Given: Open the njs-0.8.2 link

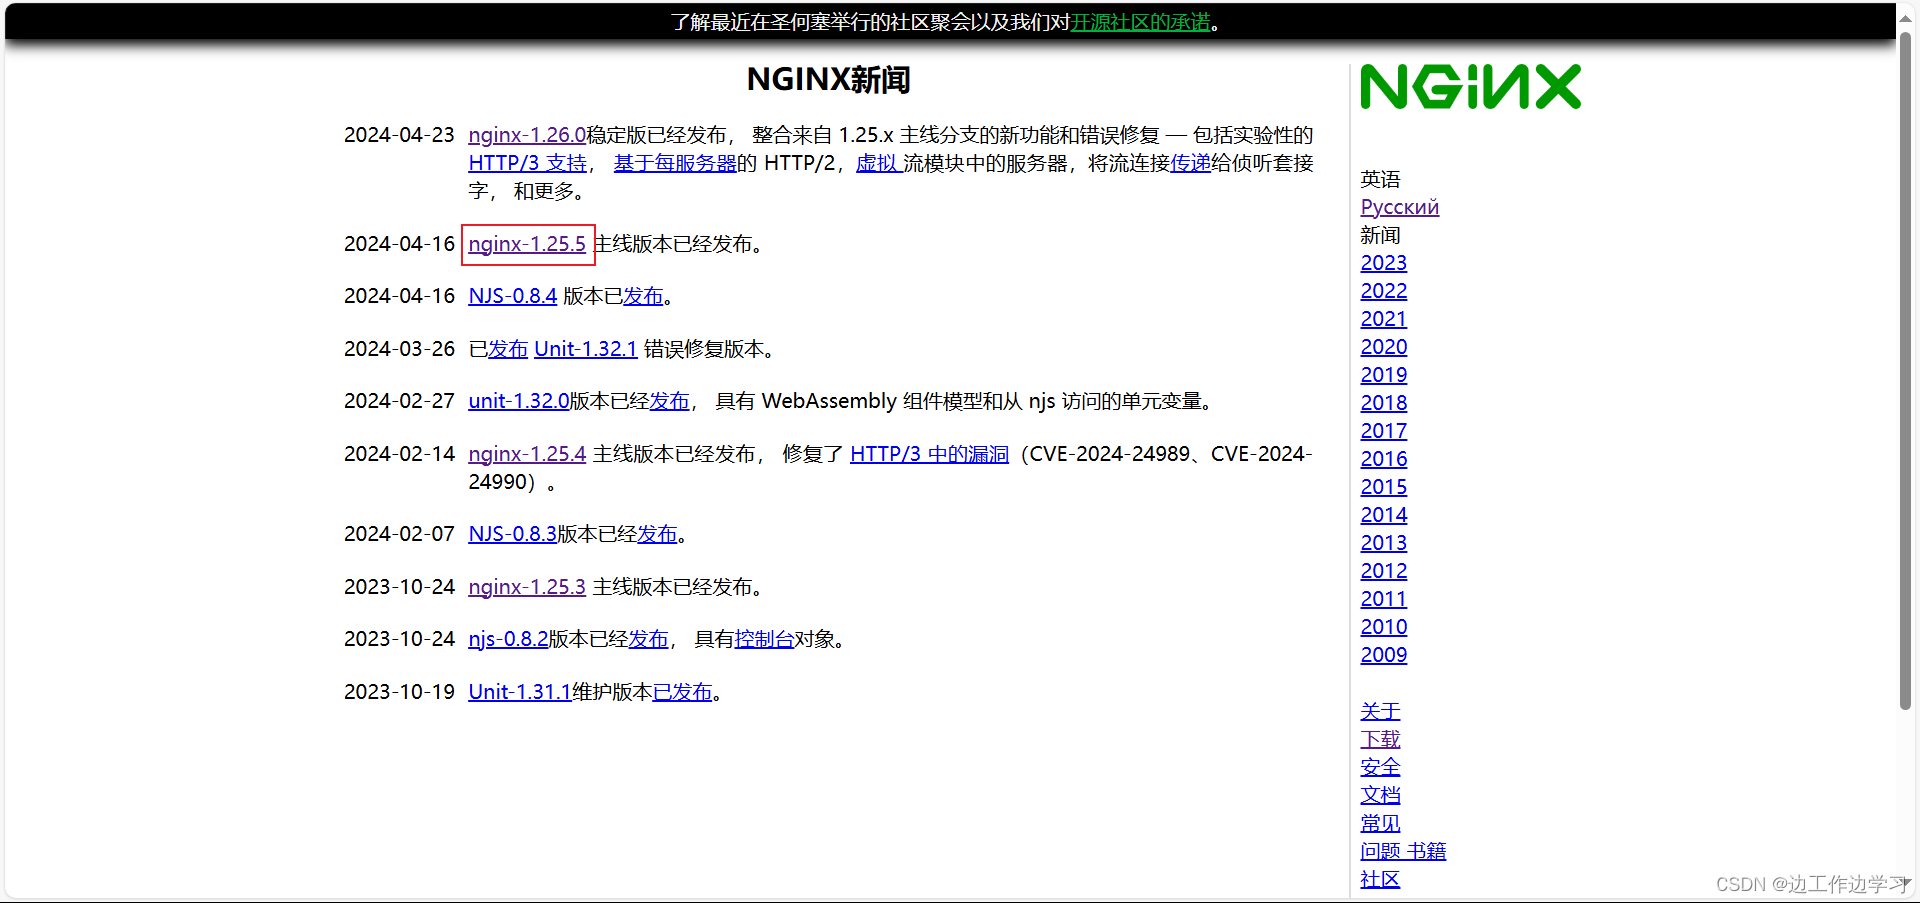Looking at the screenshot, I should [x=508, y=639].
